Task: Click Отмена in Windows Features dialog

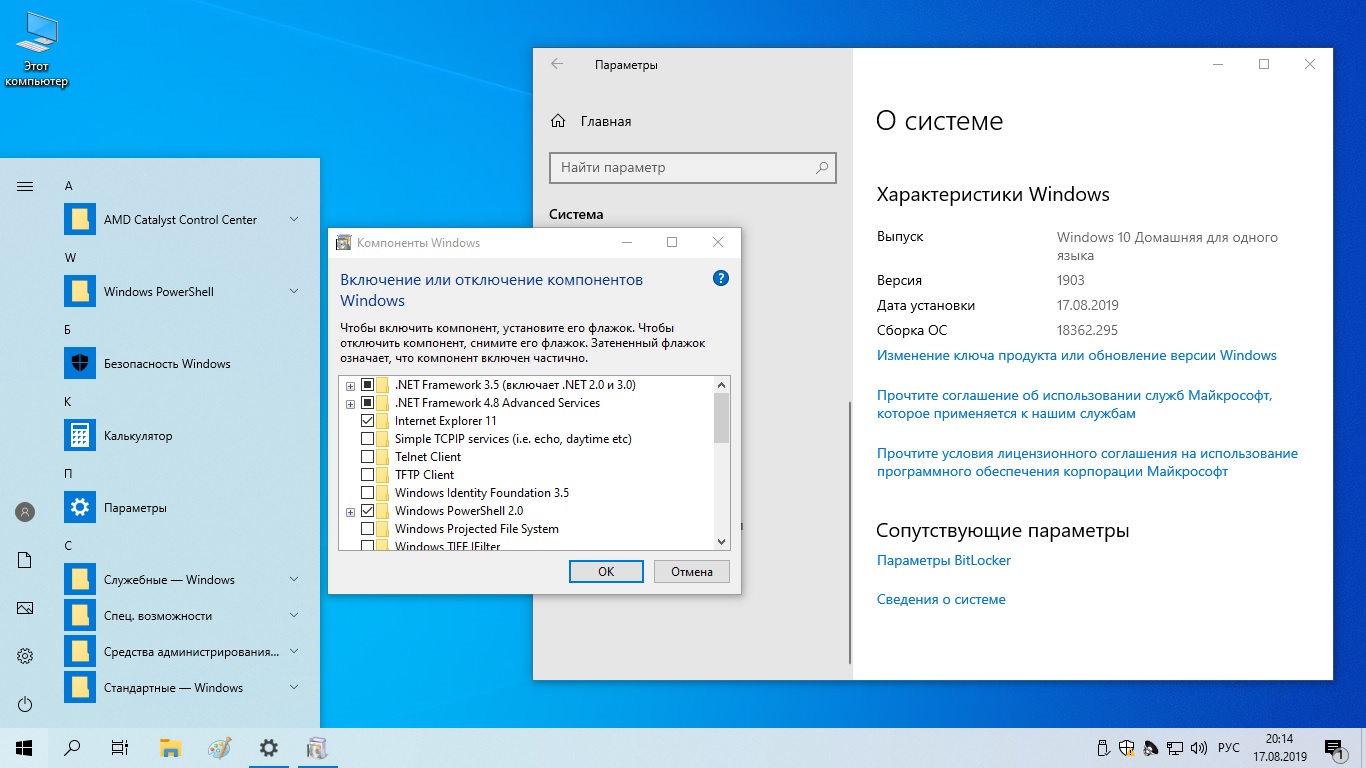Action: point(692,572)
